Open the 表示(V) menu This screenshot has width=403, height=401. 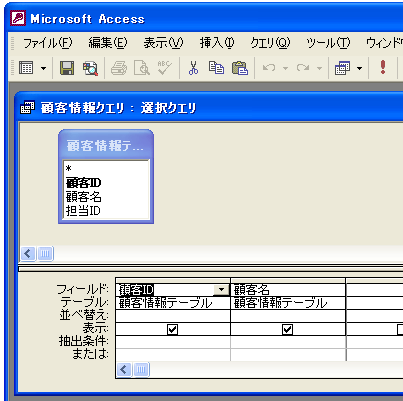coord(163,43)
